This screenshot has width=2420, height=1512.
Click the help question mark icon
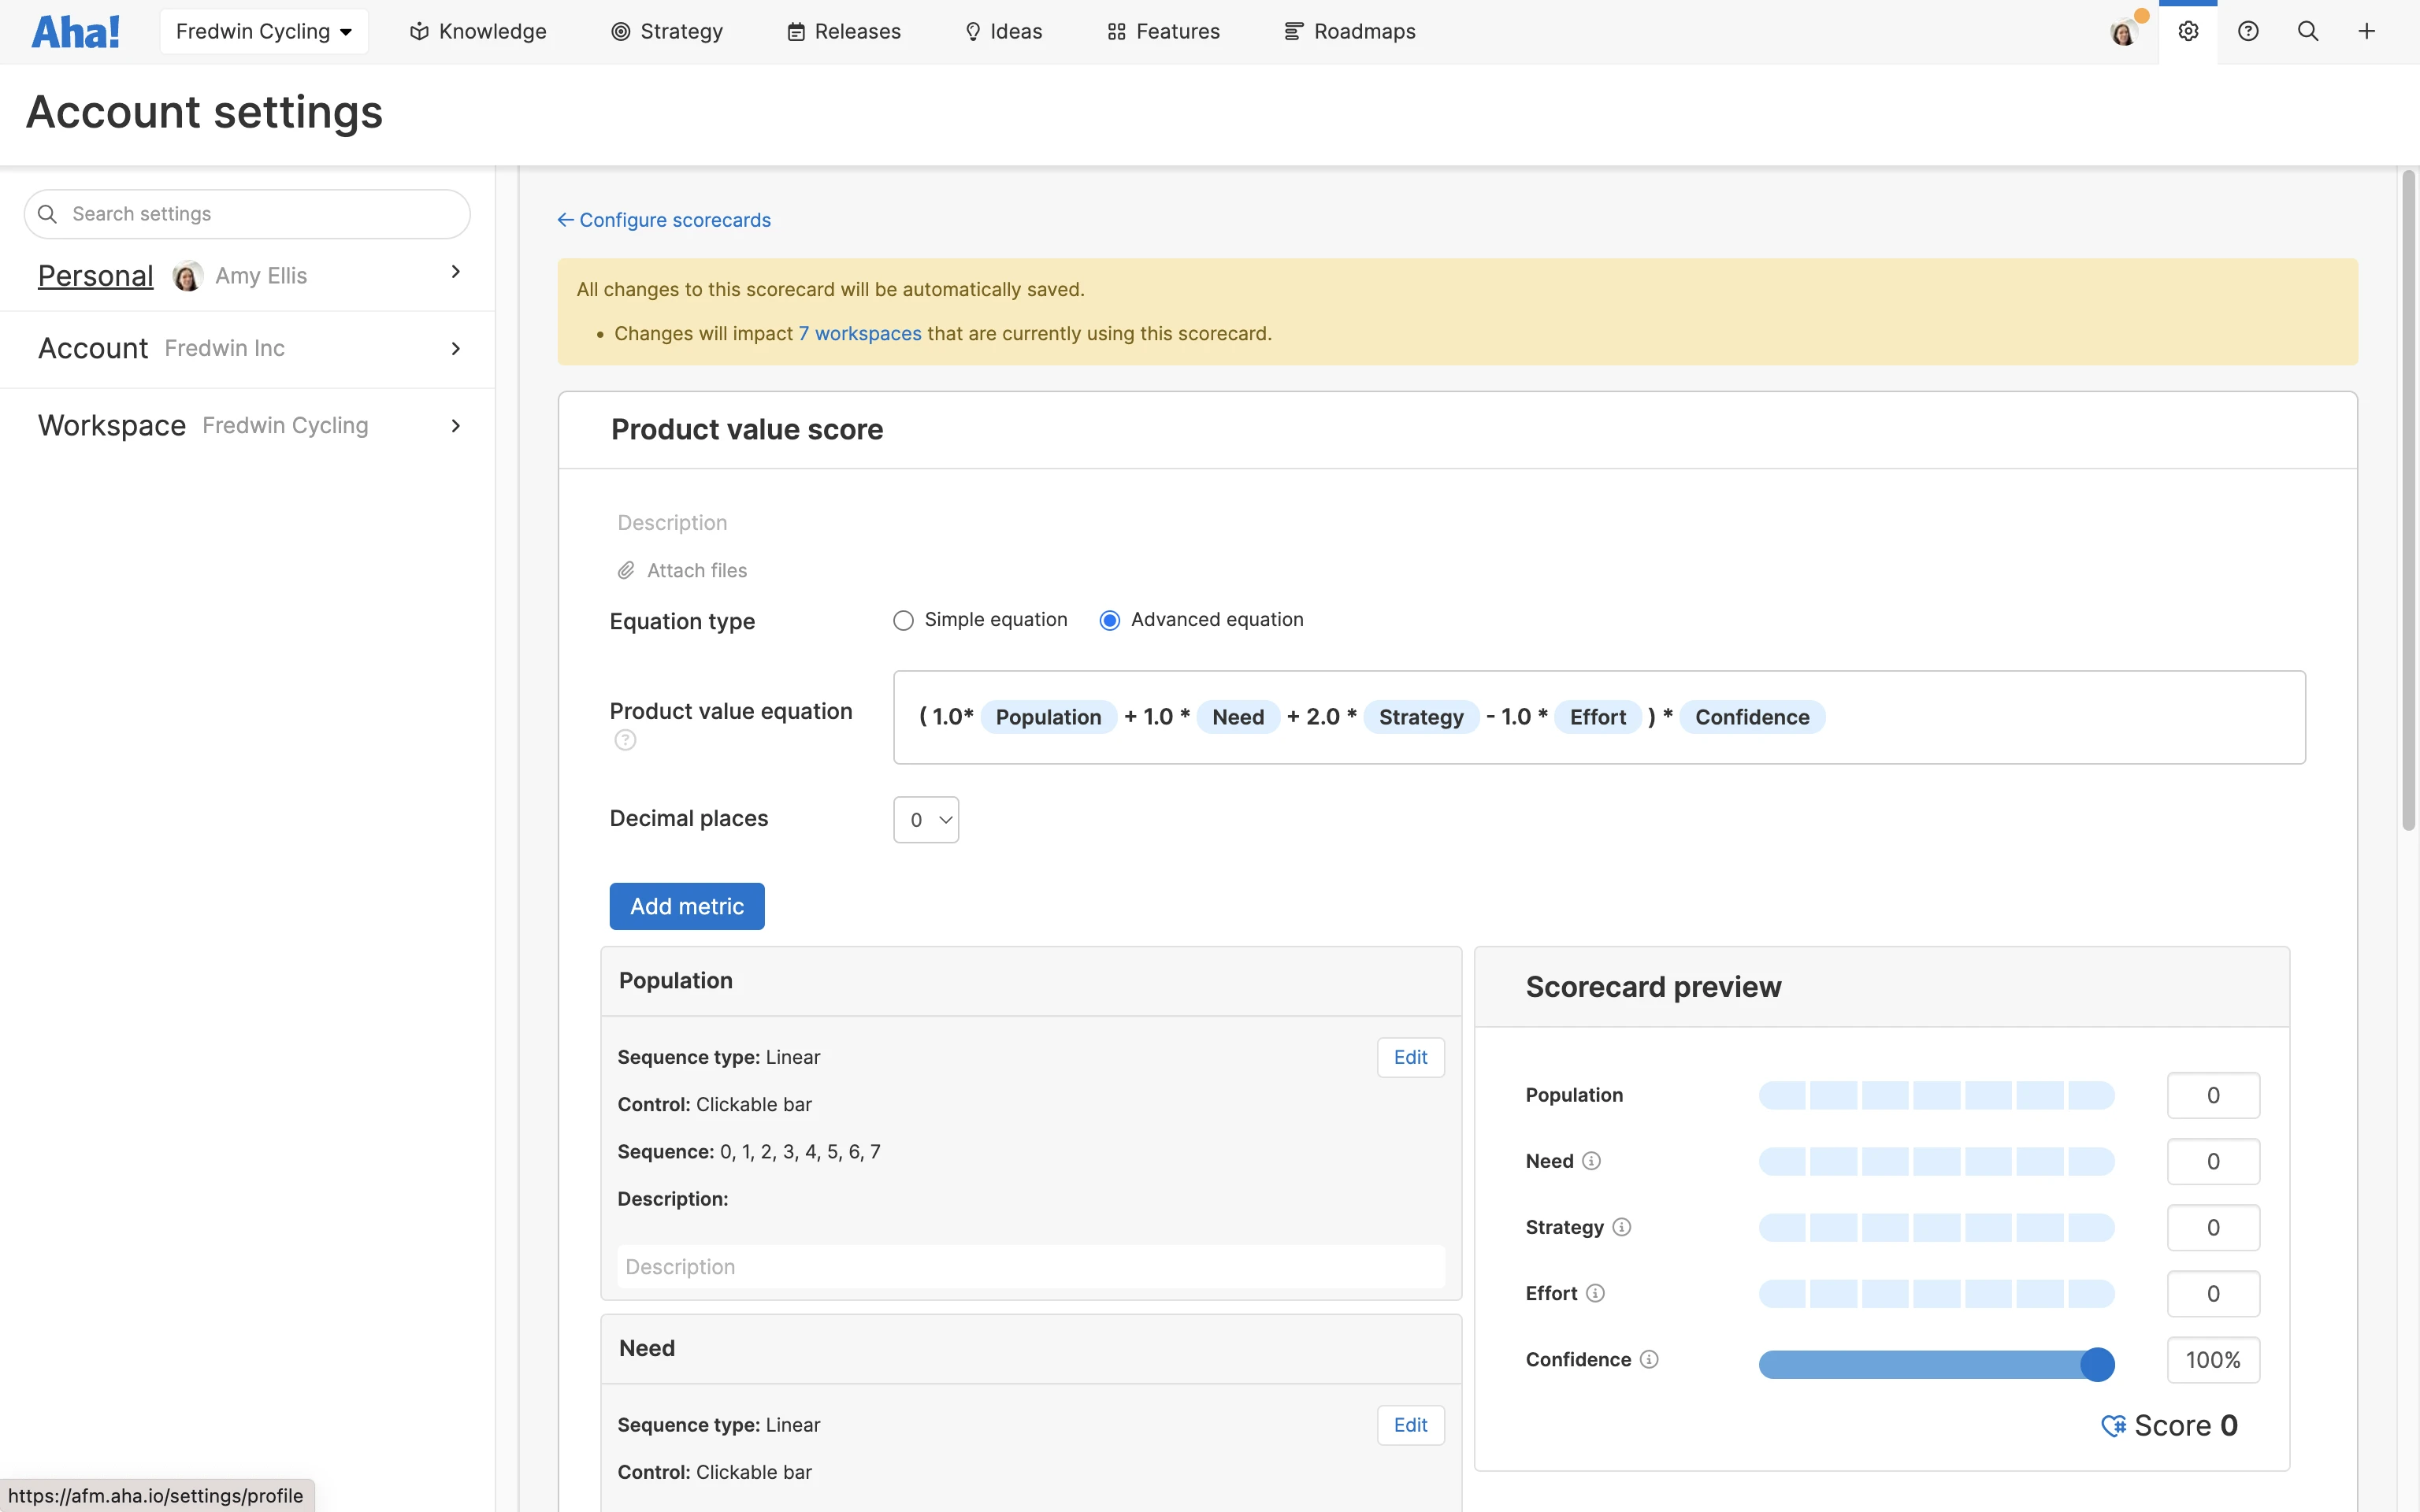(x=2248, y=31)
